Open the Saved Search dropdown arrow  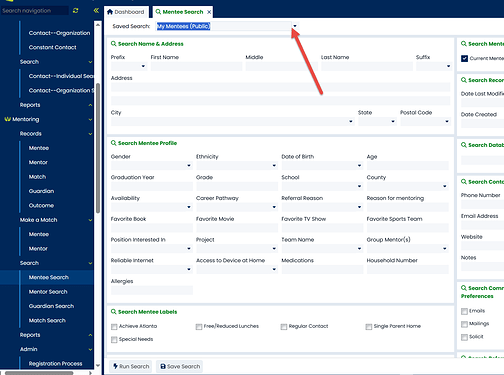pos(295,26)
